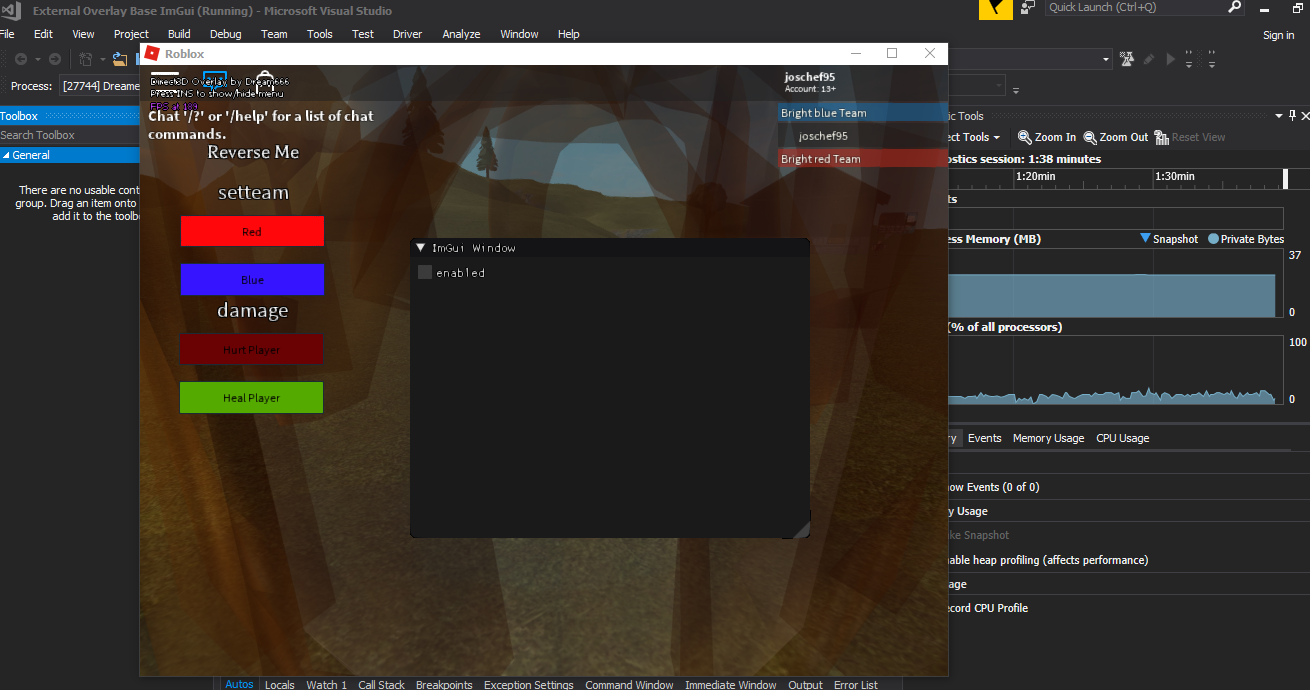Open the navigate backward history dropdown

(38, 59)
